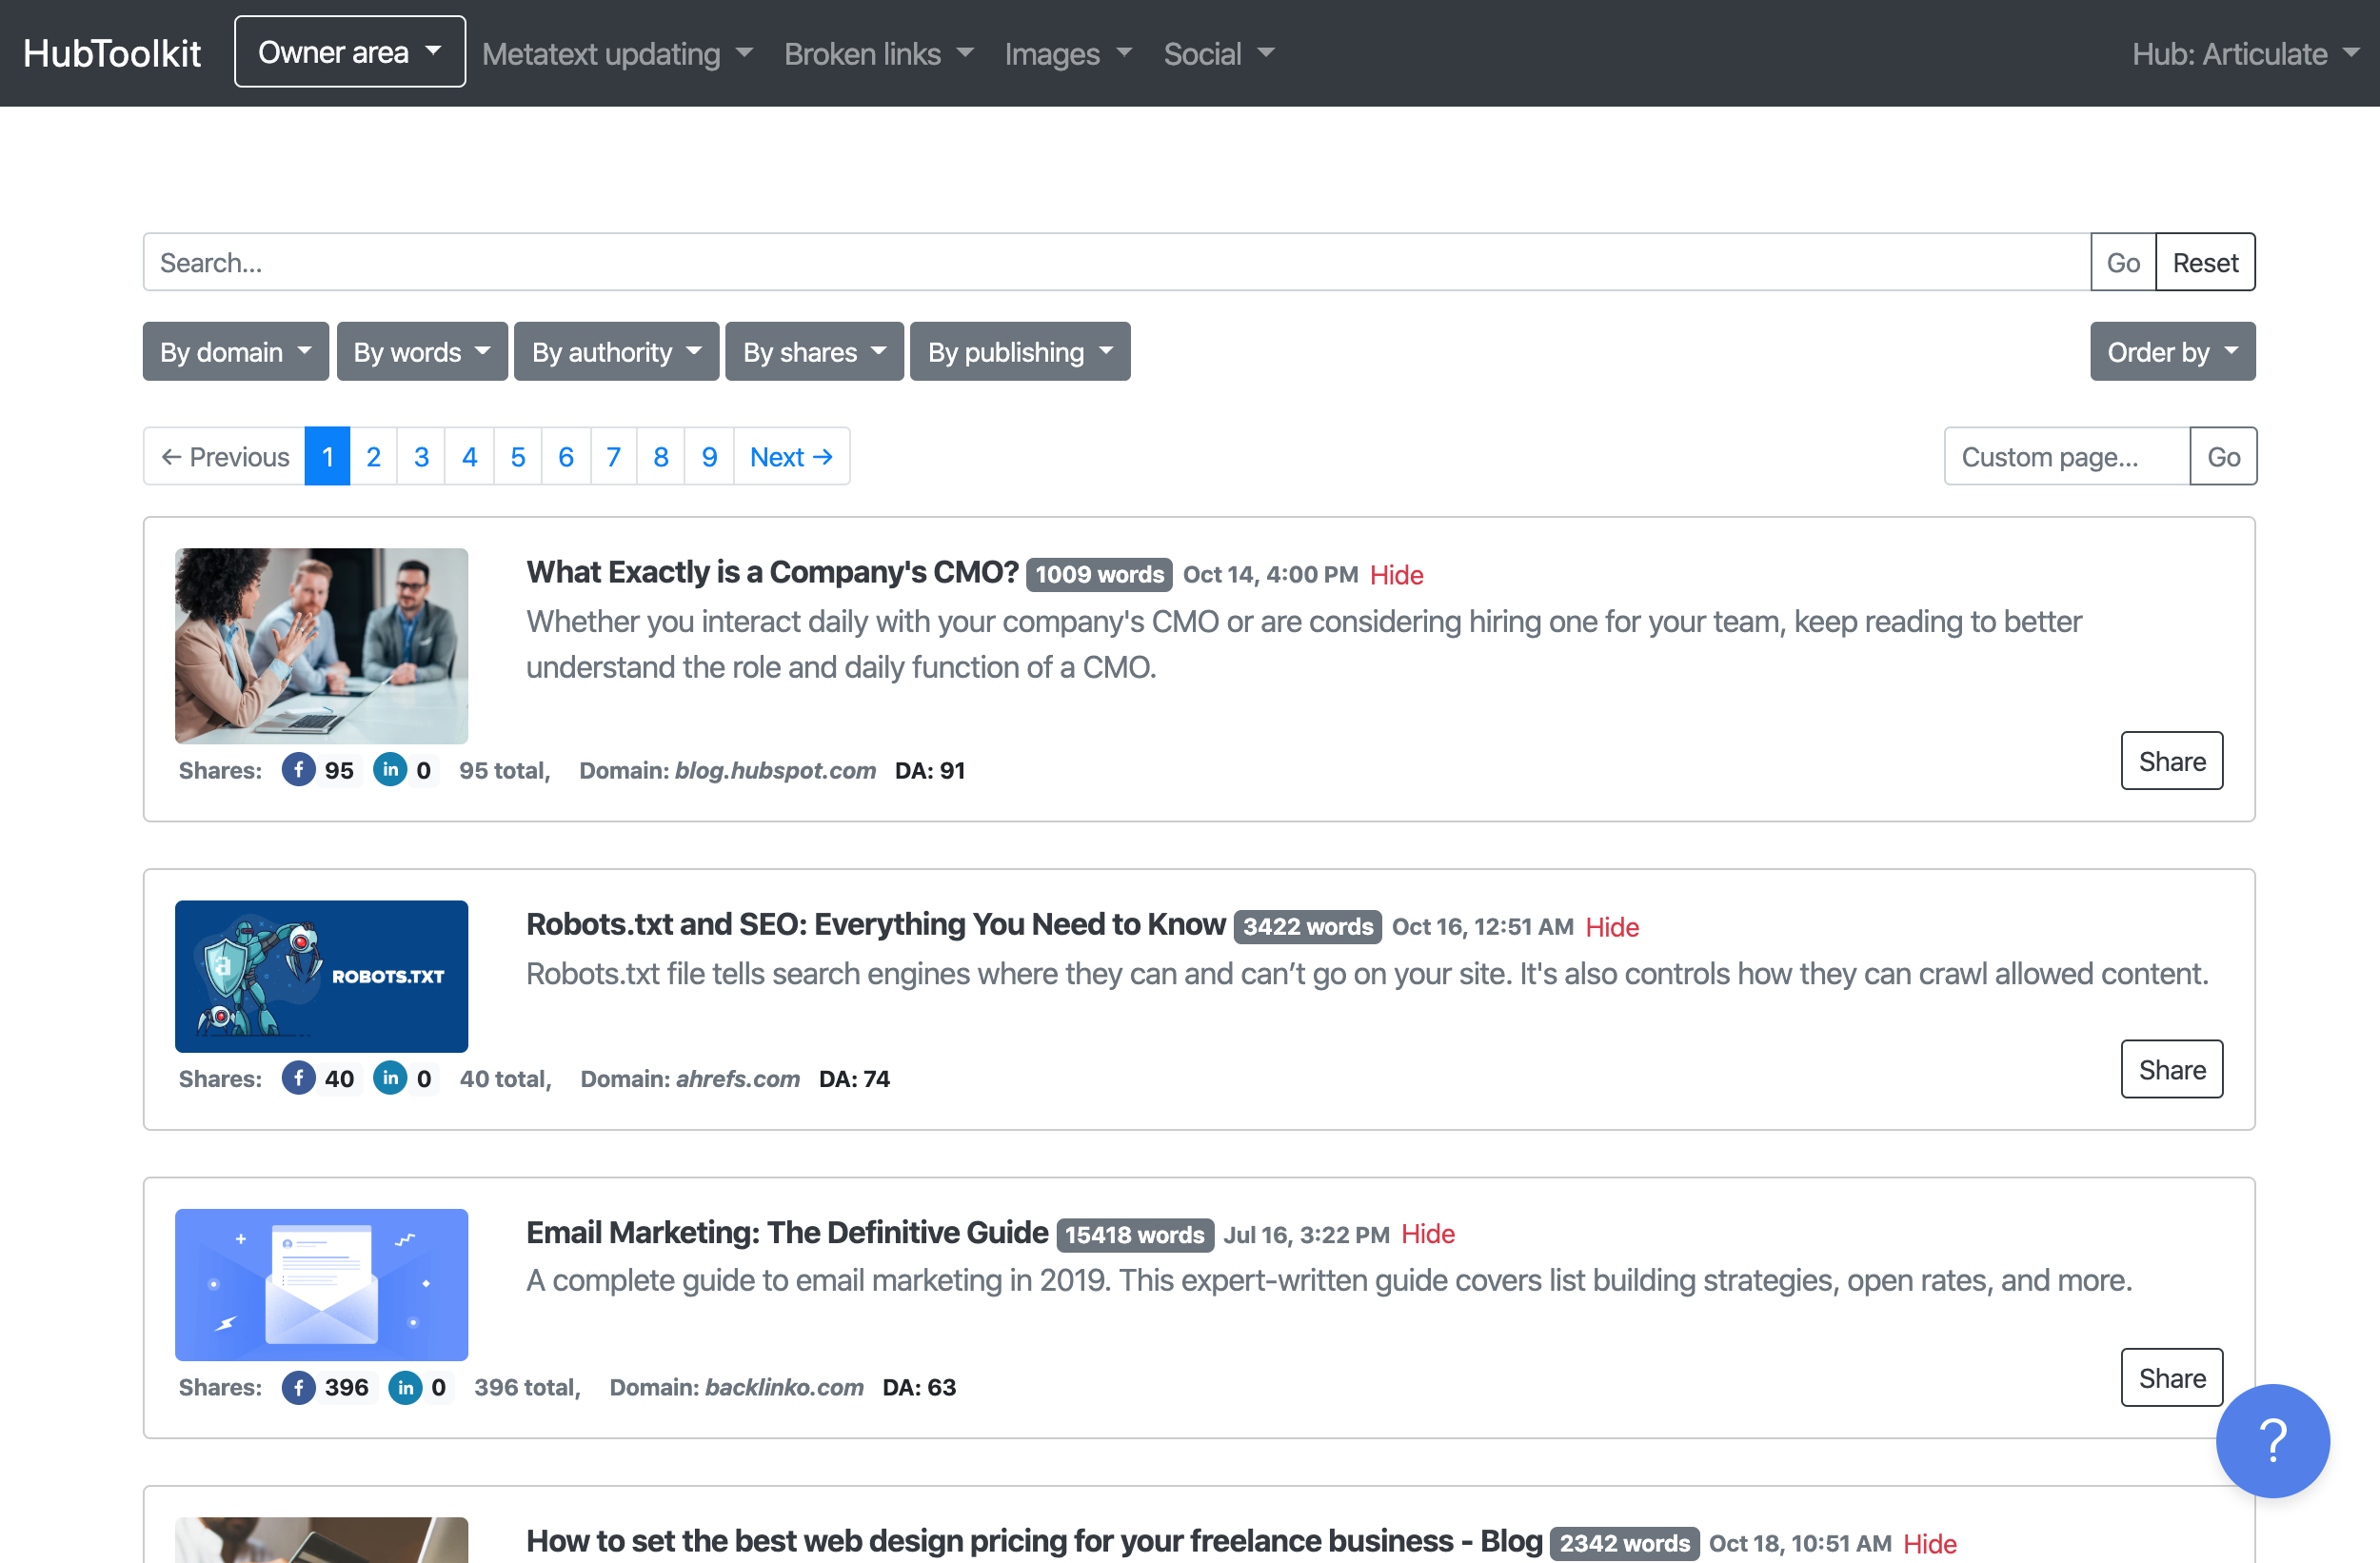Viewport: 2380px width, 1563px height.
Task: Expand the By authority filter
Action: coord(616,351)
